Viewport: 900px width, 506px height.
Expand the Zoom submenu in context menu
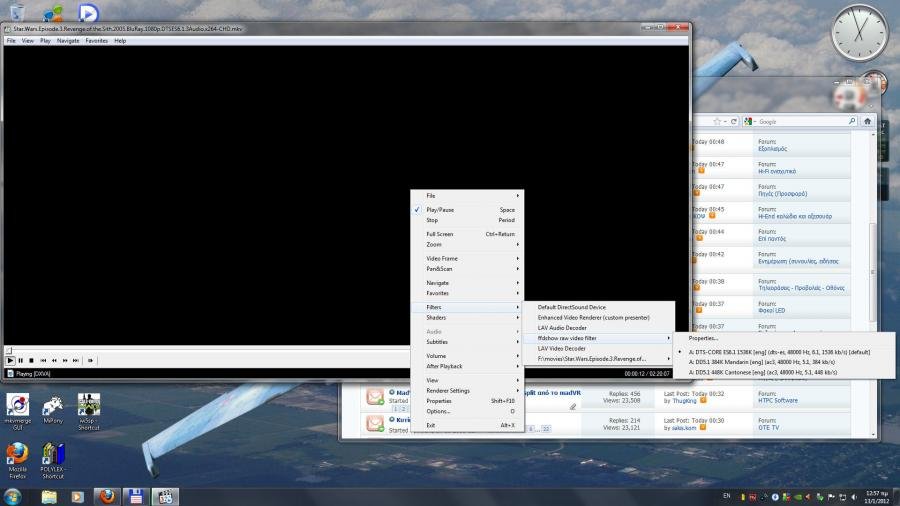pyautogui.click(x=467, y=244)
